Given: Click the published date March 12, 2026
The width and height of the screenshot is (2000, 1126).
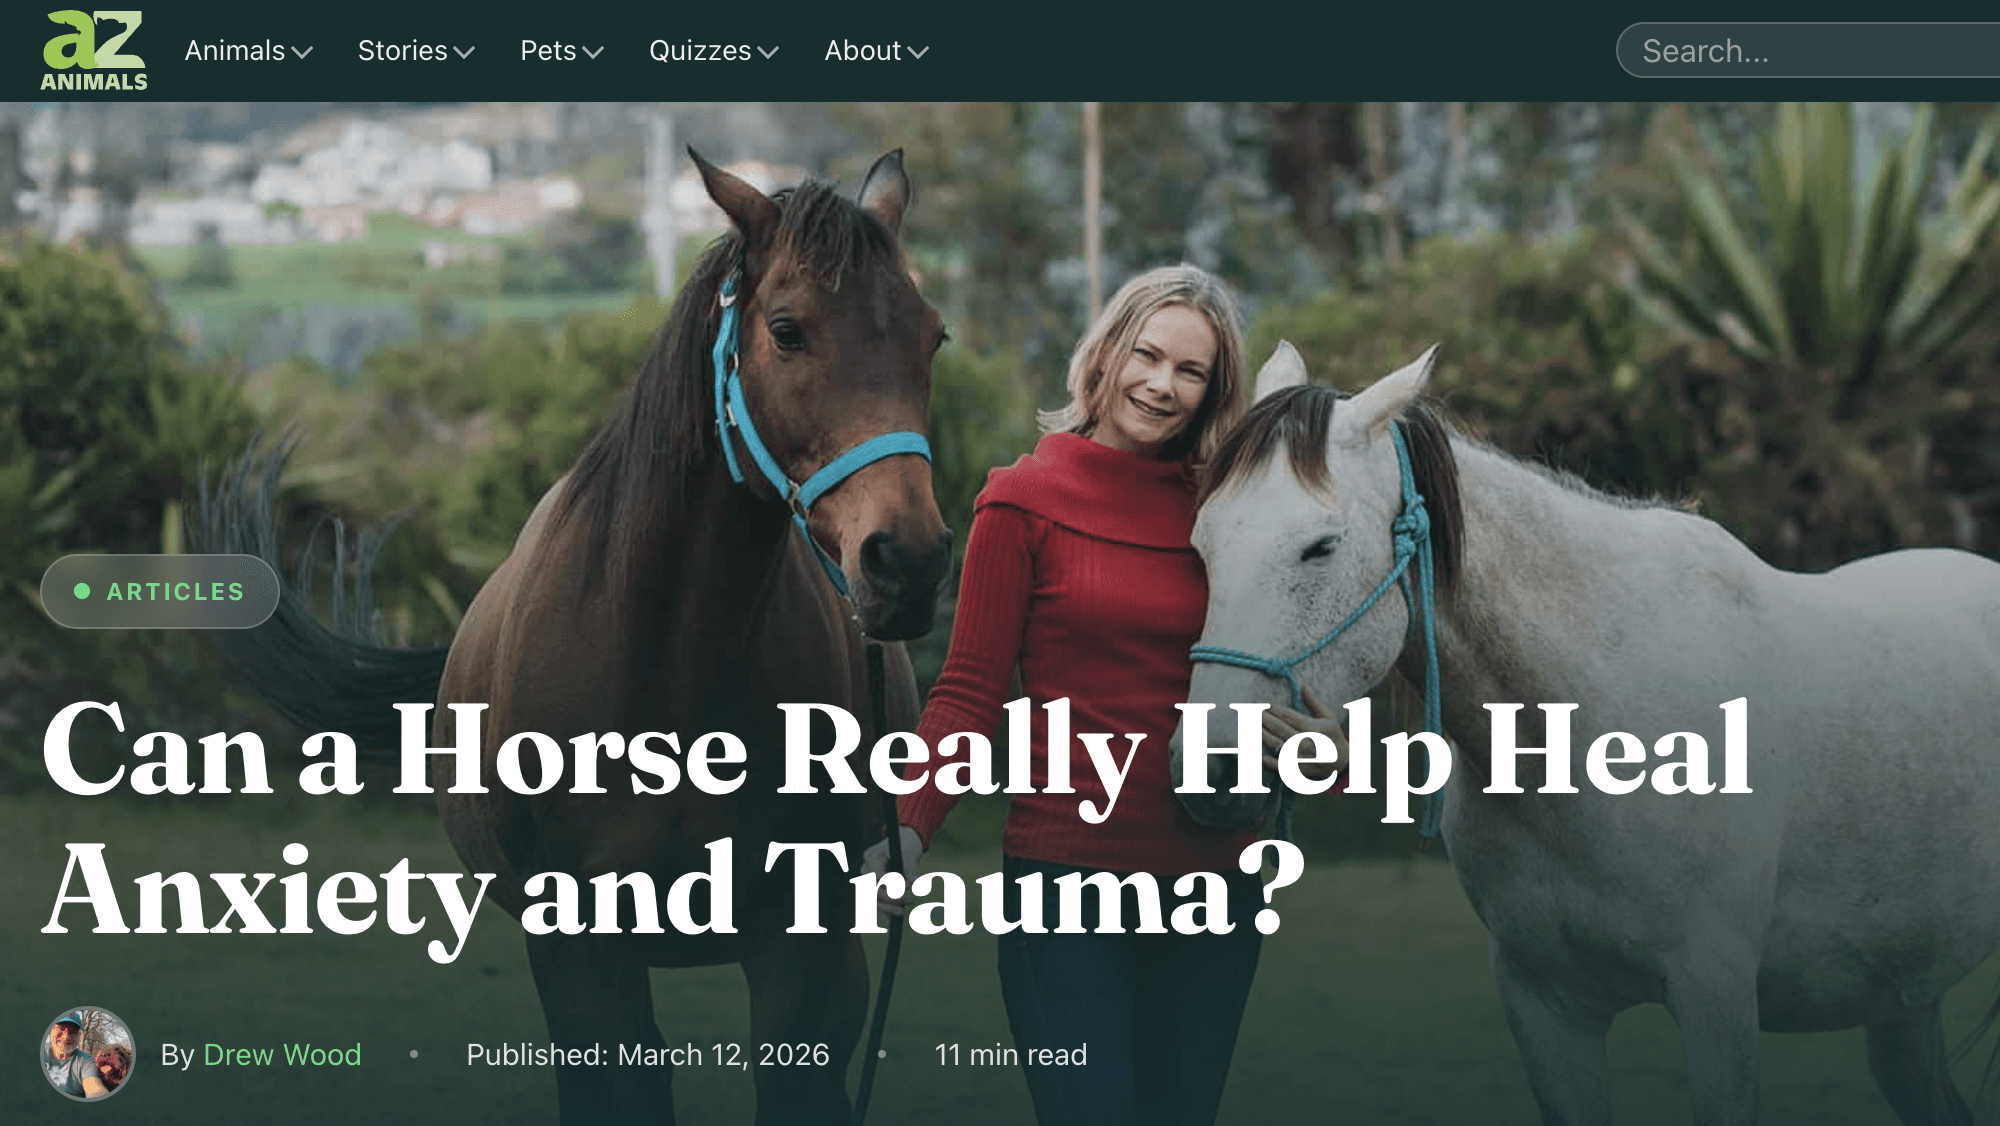Looking at the screenshot, I should (648, 1054).
